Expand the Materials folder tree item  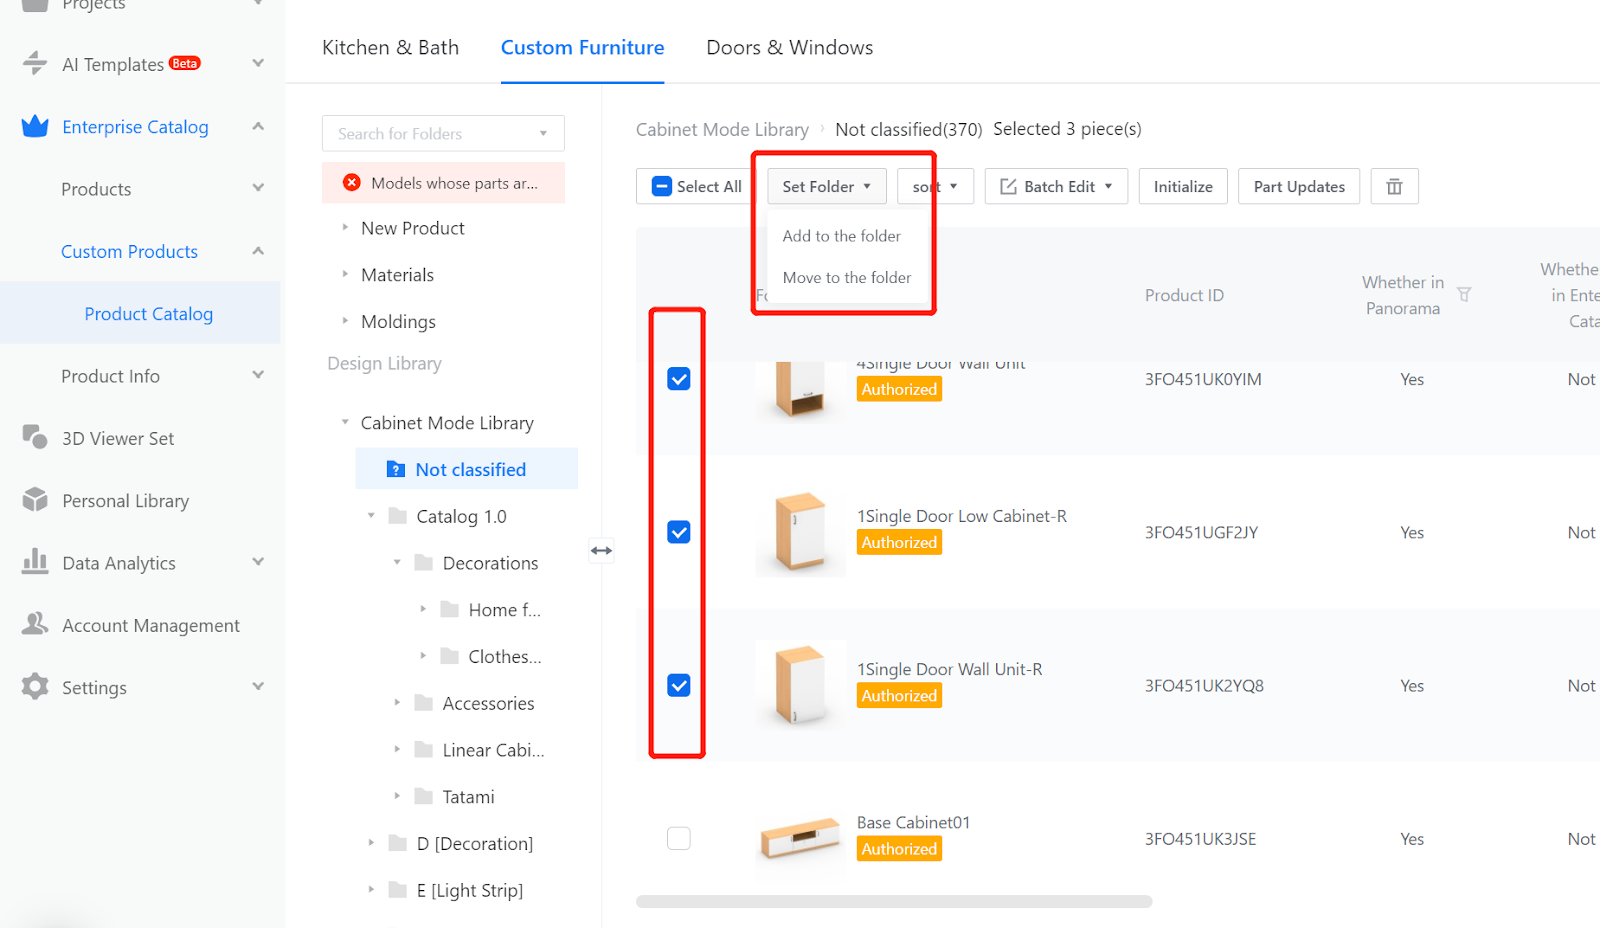[345, 274]
